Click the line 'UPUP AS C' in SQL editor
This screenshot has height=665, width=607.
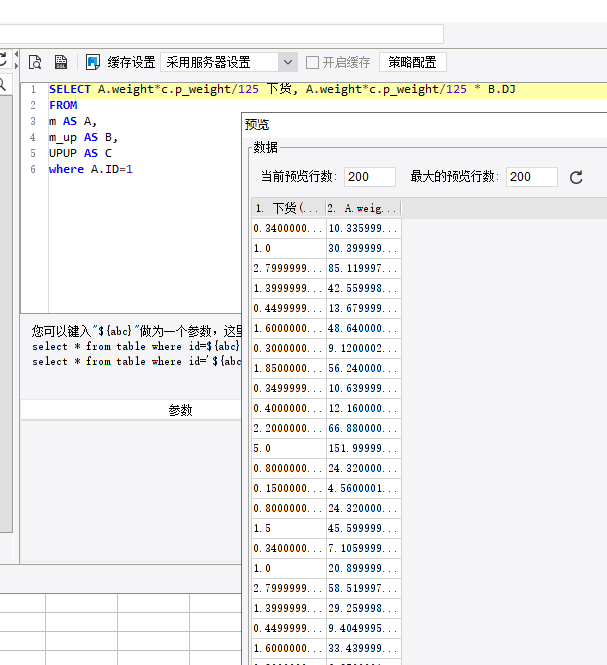click(80, 153)
